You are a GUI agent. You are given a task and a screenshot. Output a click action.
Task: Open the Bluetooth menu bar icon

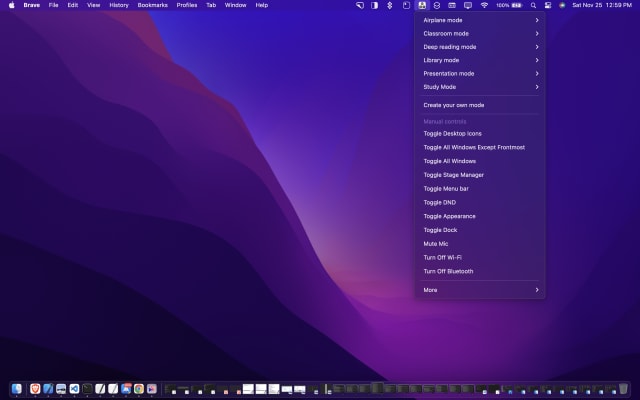389,5
